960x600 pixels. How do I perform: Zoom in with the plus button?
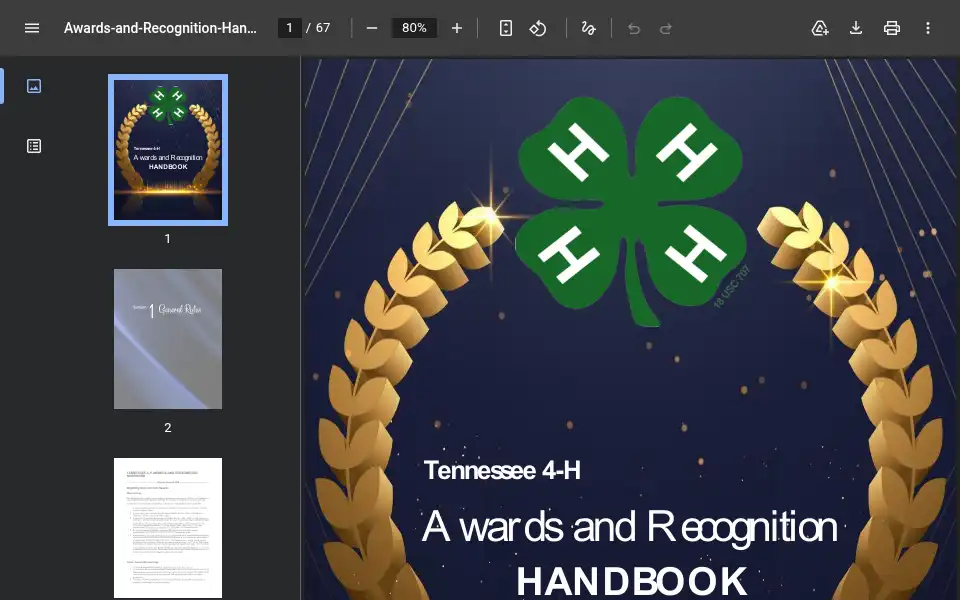[457, 28]
